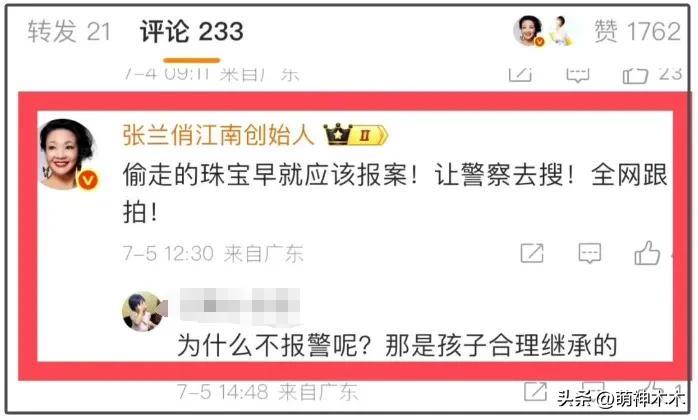The width and height of the screenshot is (698, 420).
Task: Tap the blurred replier username
Action: tap(240, 305)
